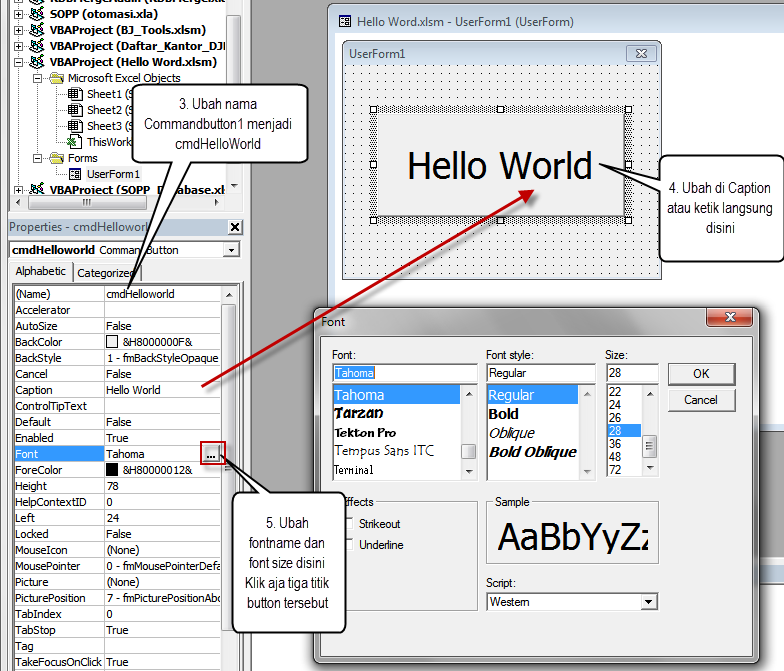This screenshot has height=671, width=784.
Task: Click Cancel in the Font dialog
Action: coord(701,400)
